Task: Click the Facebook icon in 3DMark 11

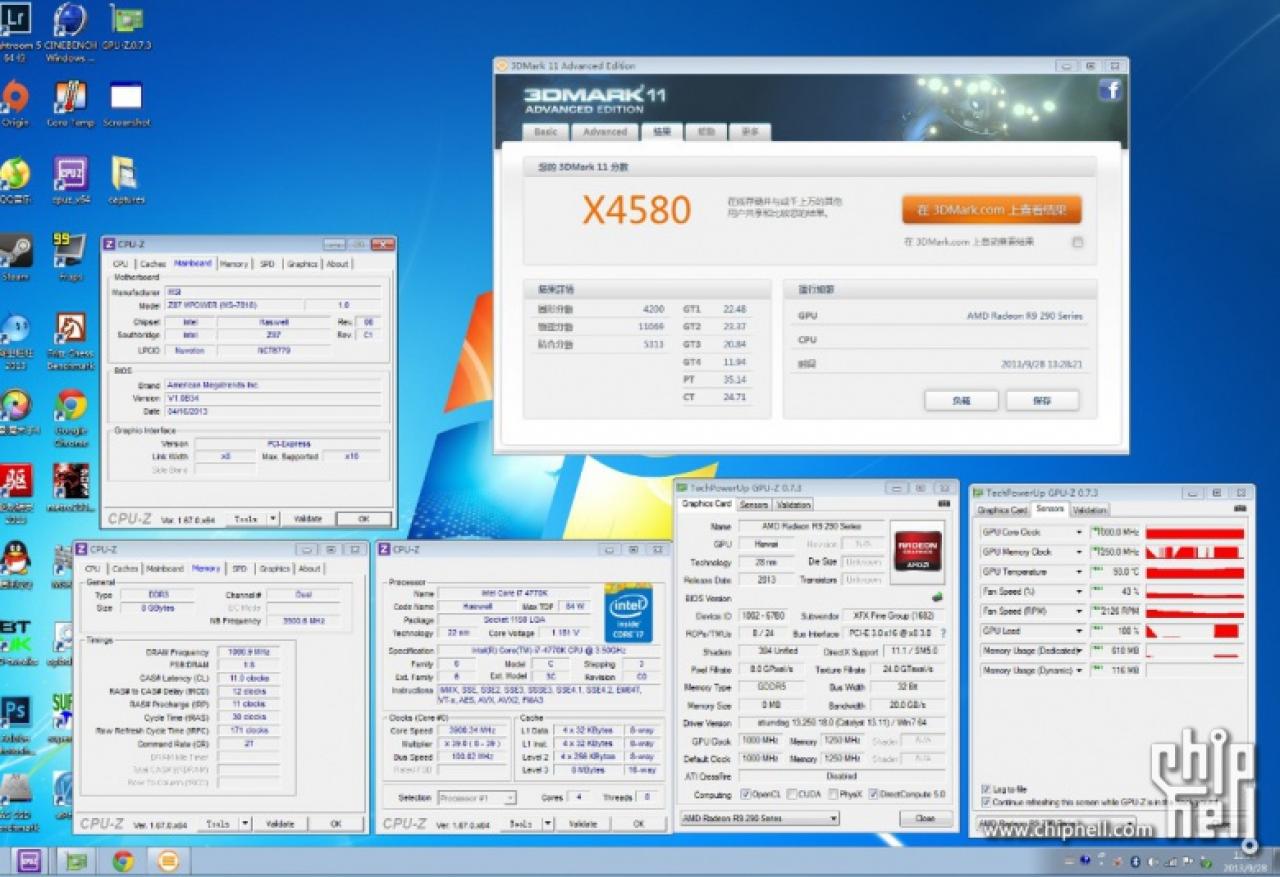Action: tap(1109, 90)
